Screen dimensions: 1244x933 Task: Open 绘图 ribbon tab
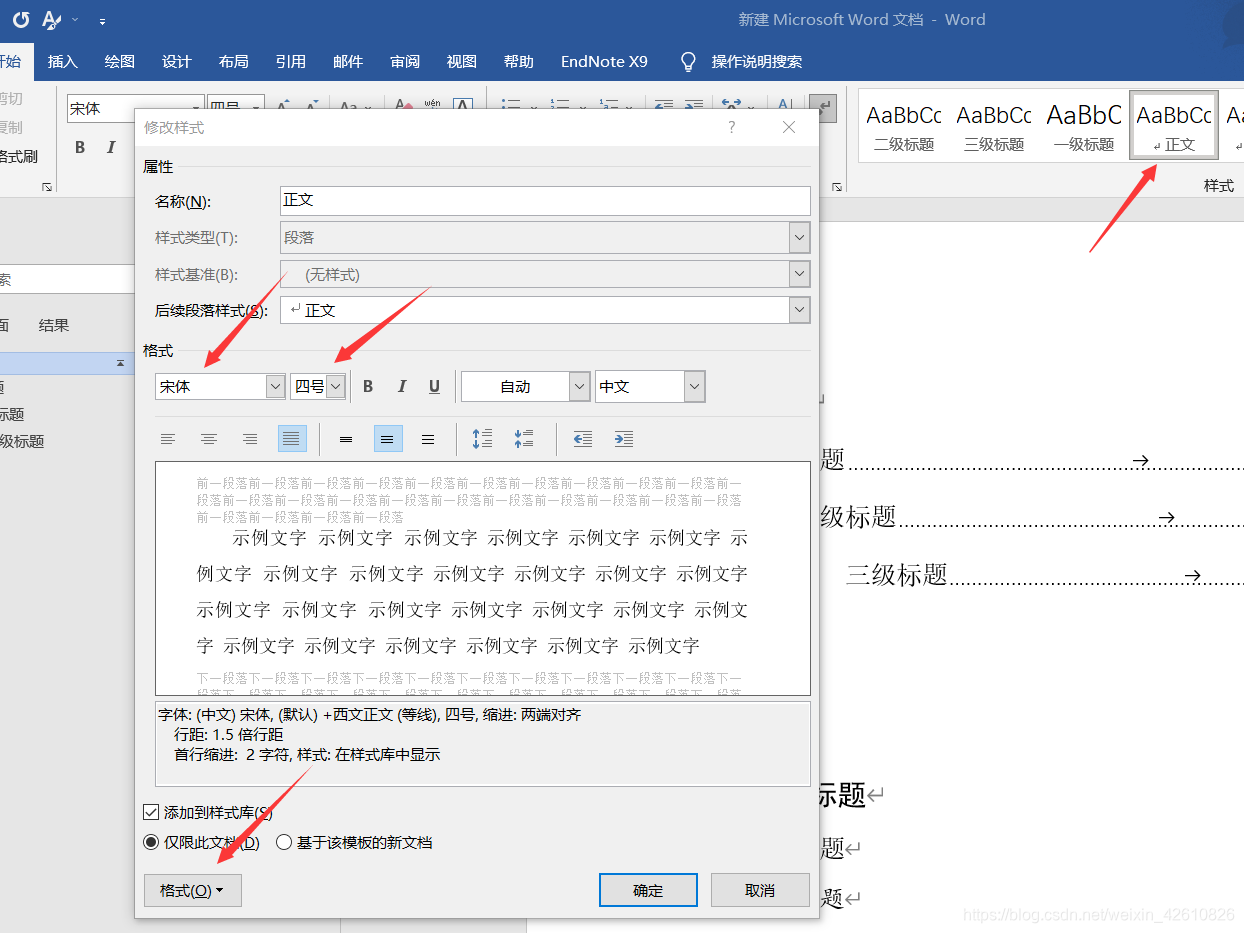click(119, 62)
